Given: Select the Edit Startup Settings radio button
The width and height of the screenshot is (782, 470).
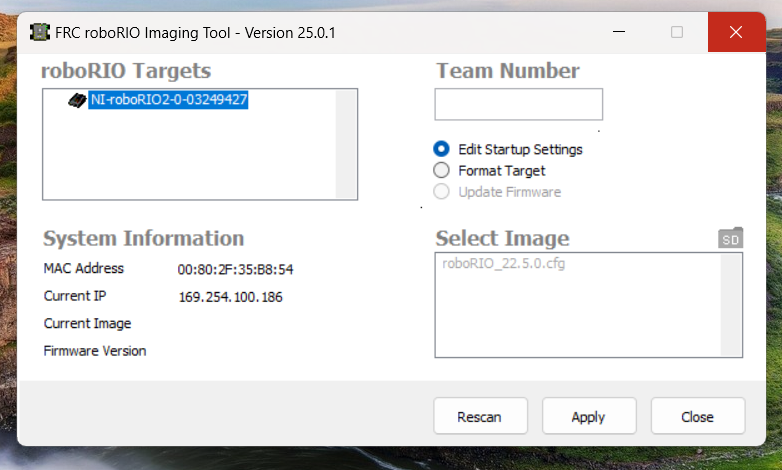Looking at the screenshot, I should click(442, 149).
